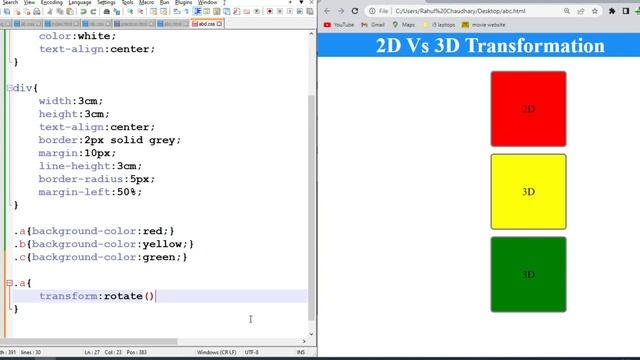Start recording a macro

pos(270,11)
